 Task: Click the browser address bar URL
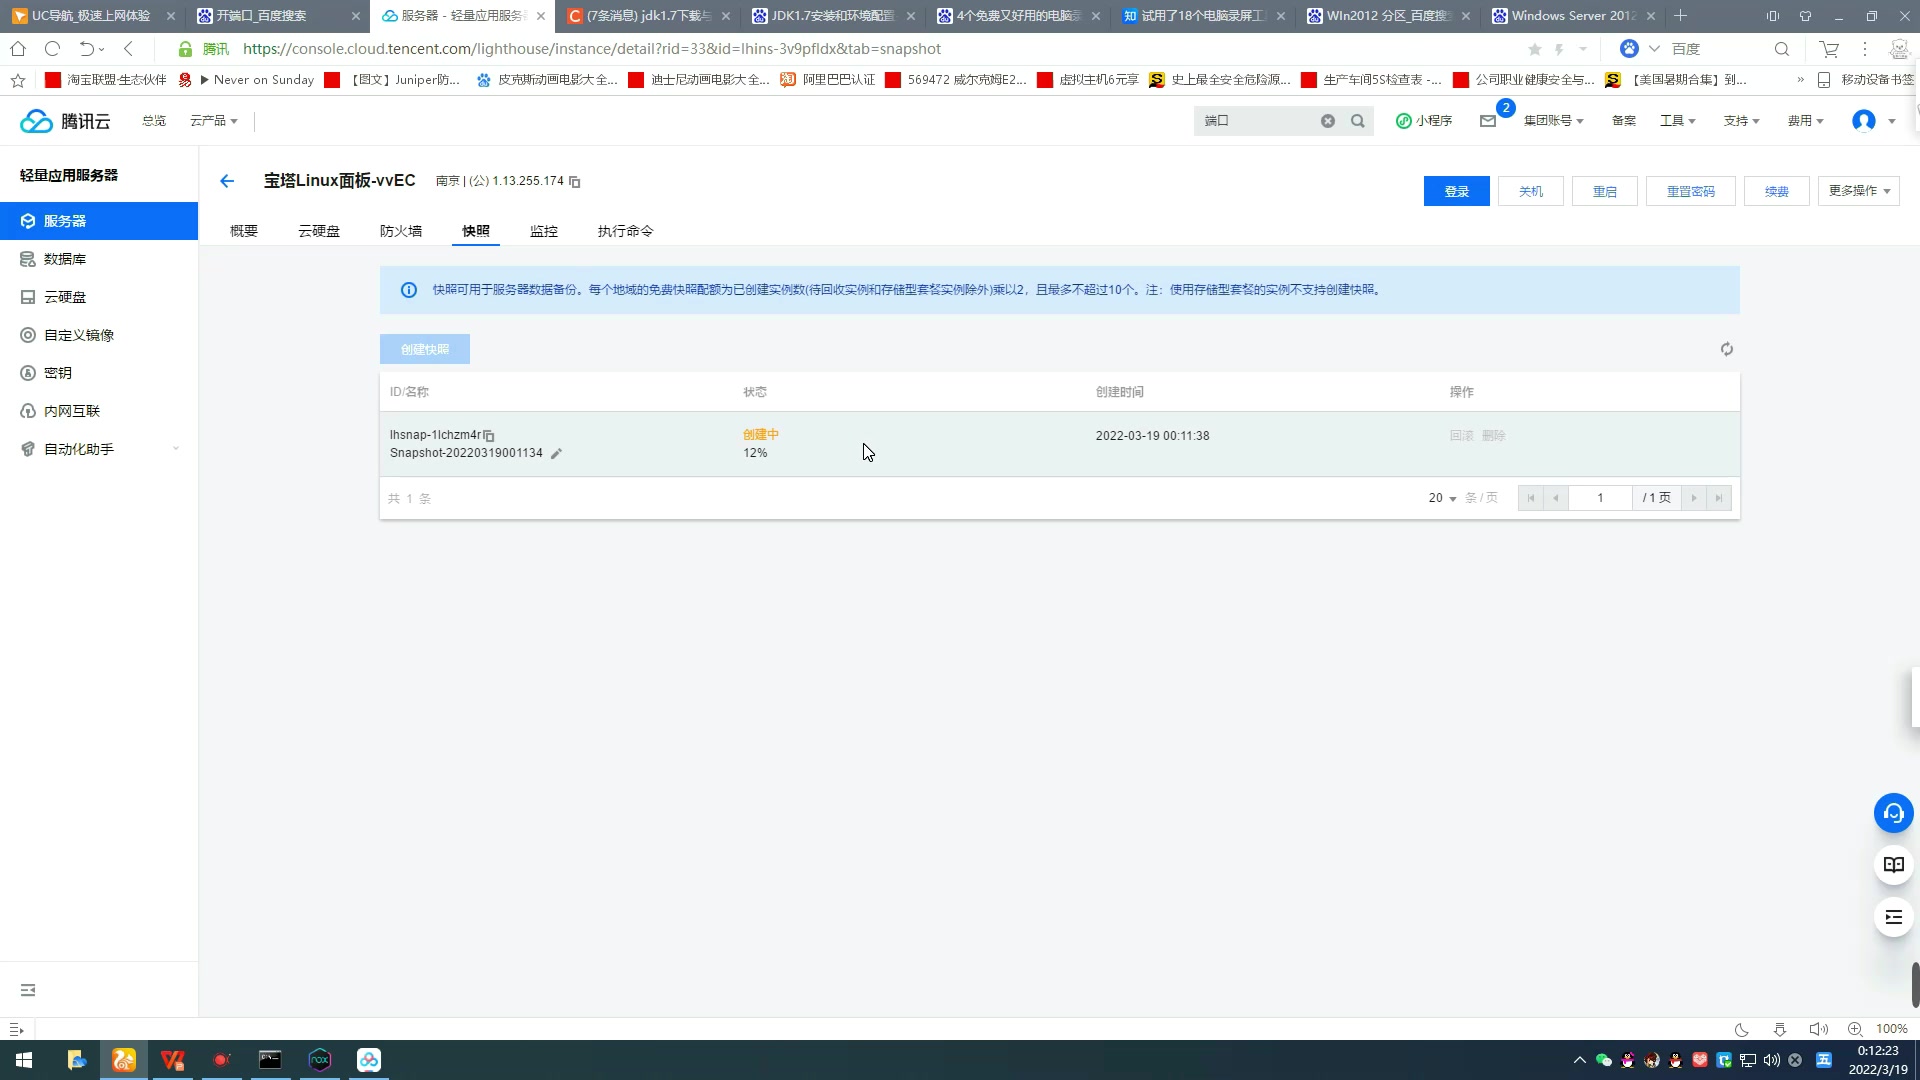point(592,49)
